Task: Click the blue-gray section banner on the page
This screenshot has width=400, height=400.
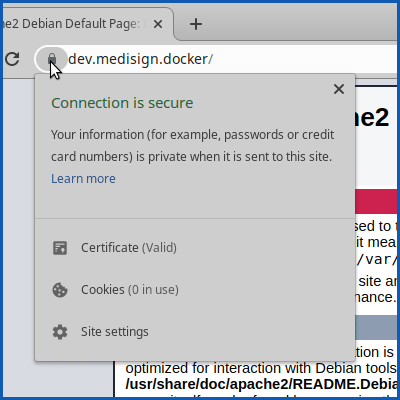Action: pyautogui.click(x=376, y=326)
